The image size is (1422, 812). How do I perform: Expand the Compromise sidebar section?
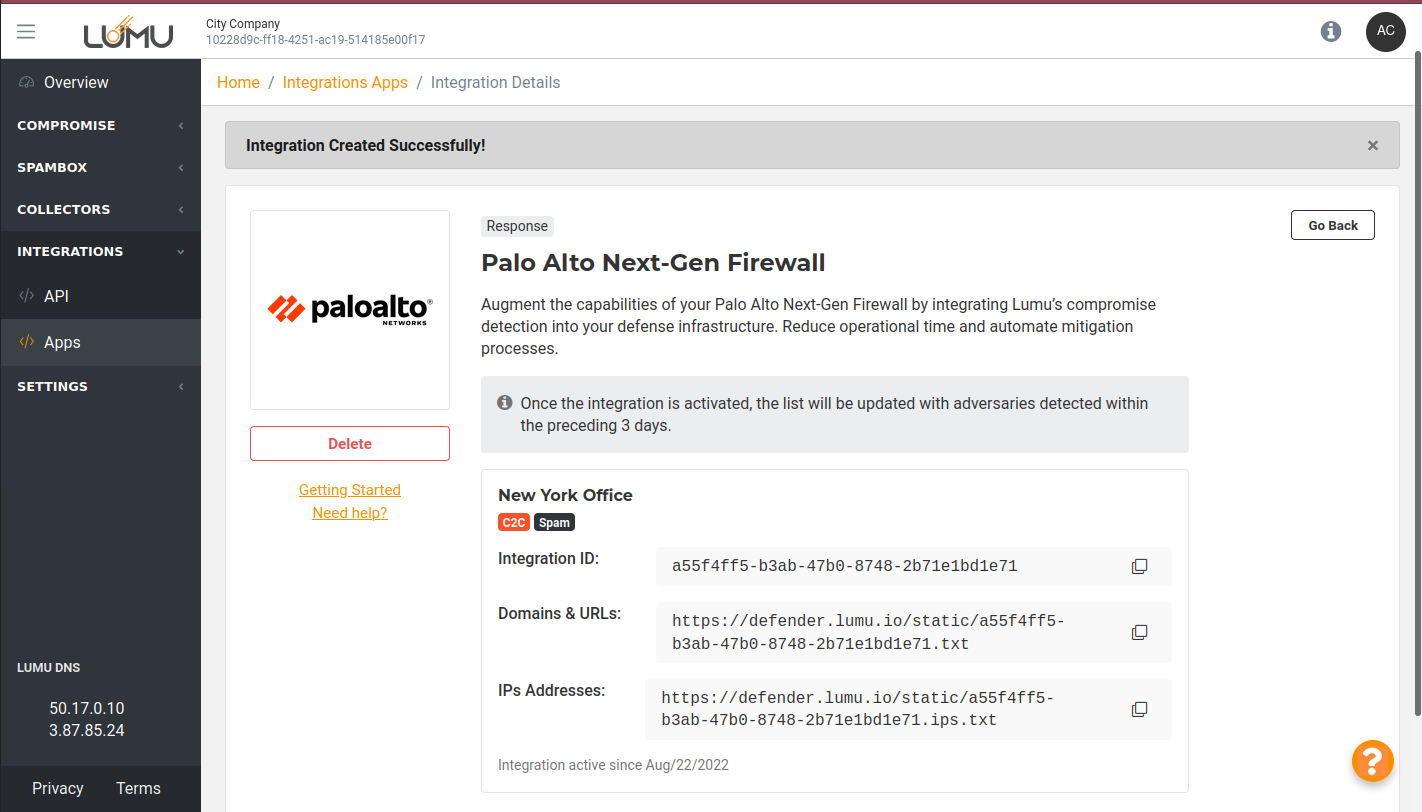tap(100, 126)
